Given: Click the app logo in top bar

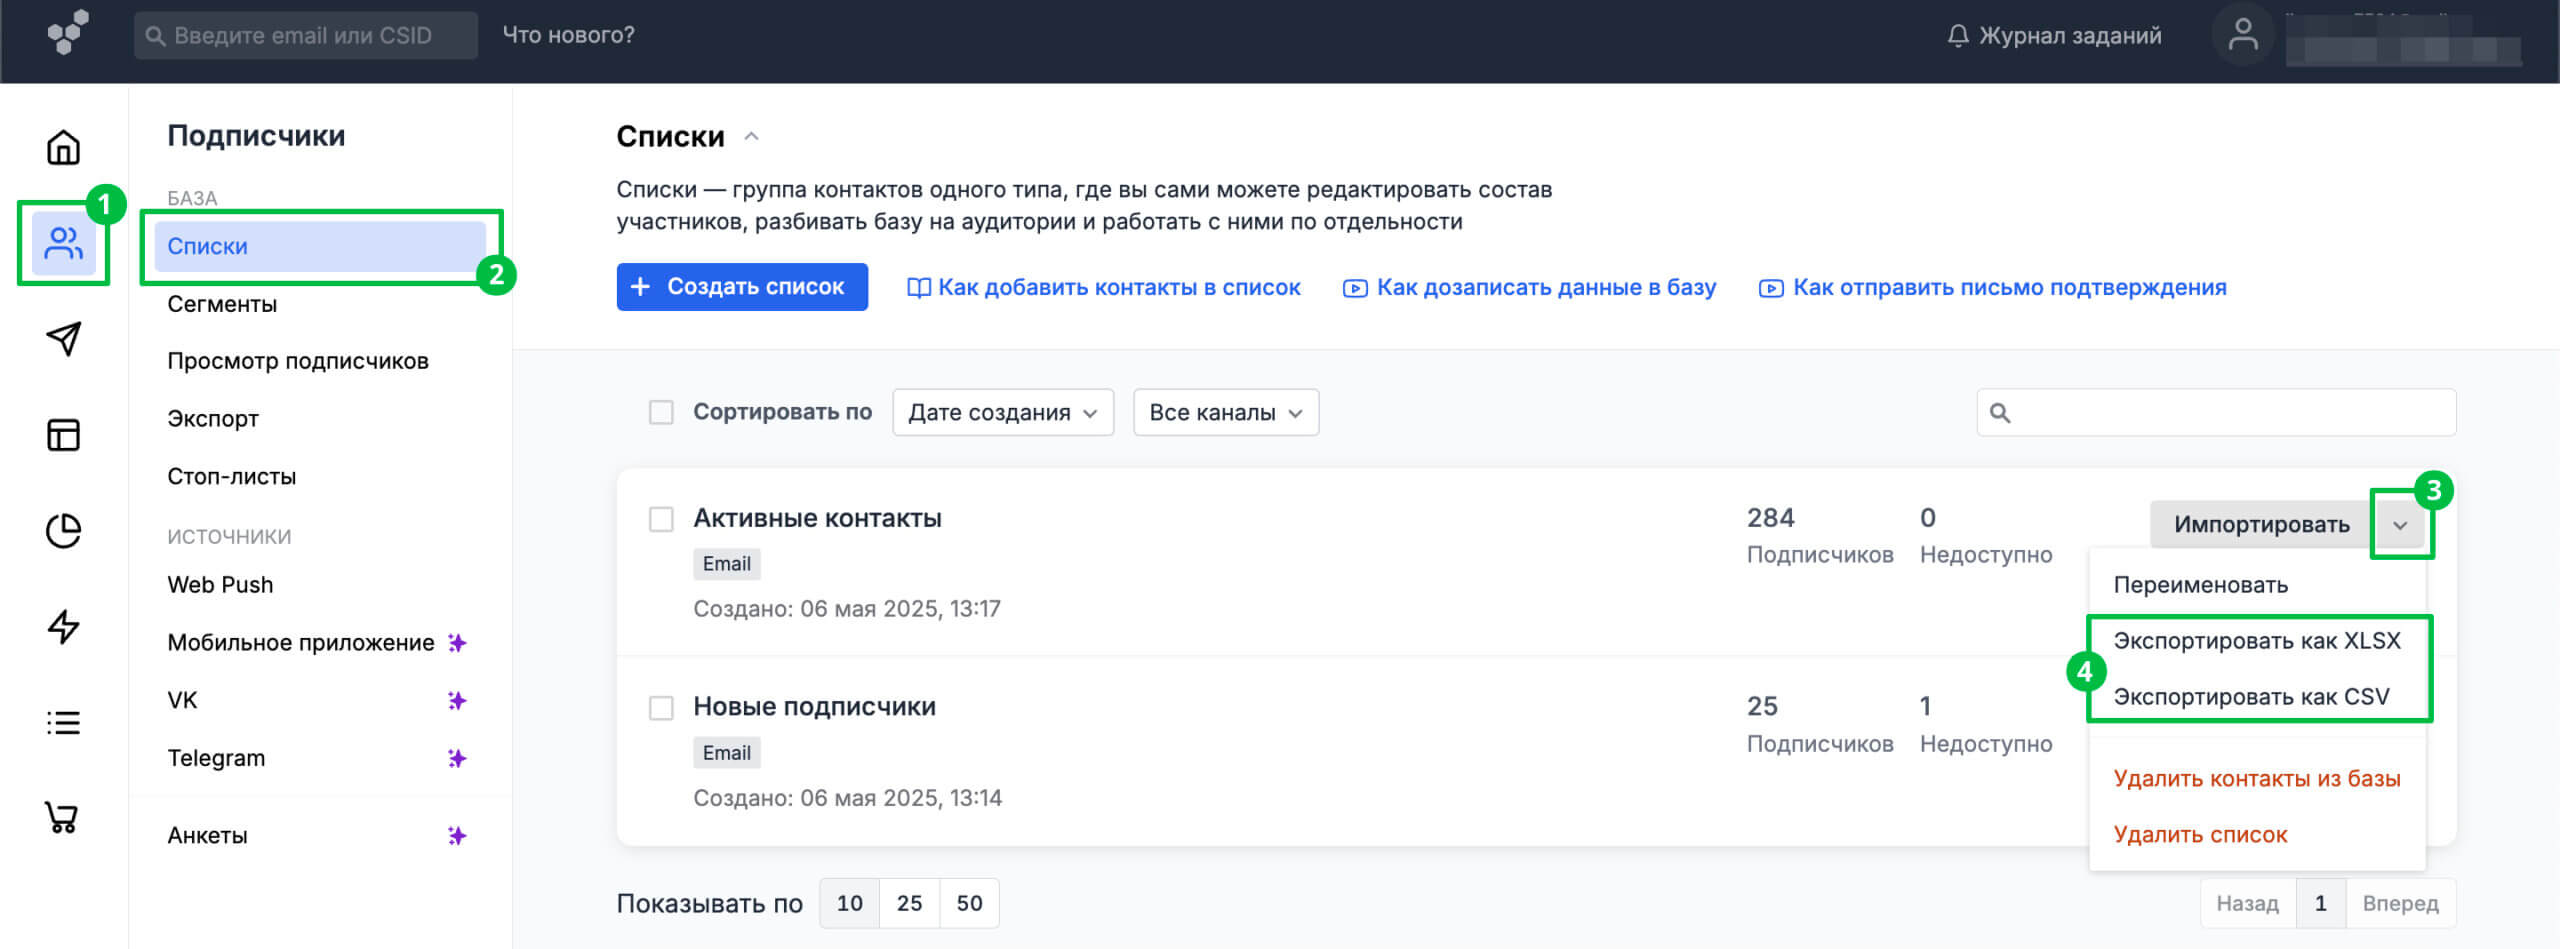Looking at the screenshot, I should point(67,33).
